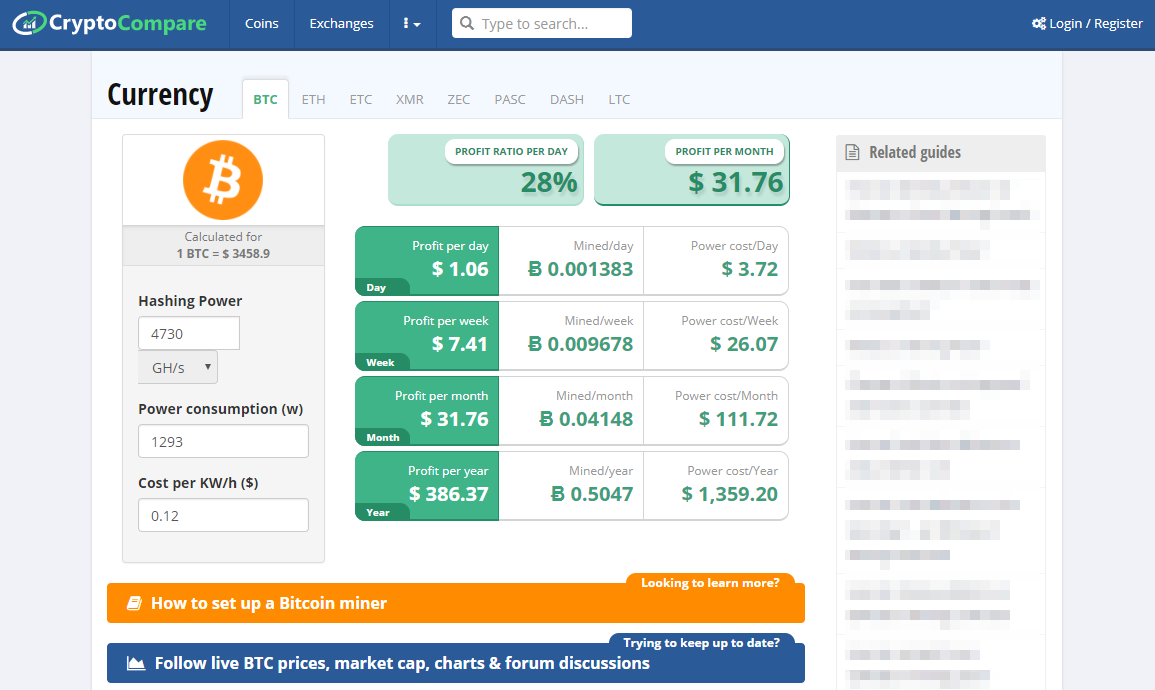Viewport: 1155px width, 690px height.
Task: Open Follow live BTC prices banner
Action: pyautogui.click(x=456, y=663)
